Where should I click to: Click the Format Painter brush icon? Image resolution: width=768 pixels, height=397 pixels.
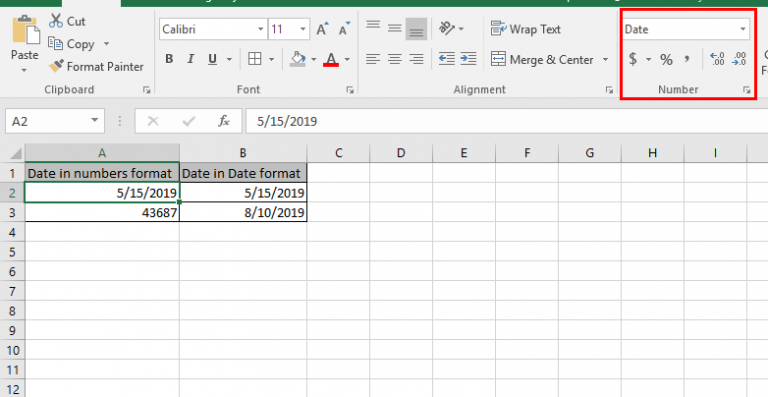56,66
